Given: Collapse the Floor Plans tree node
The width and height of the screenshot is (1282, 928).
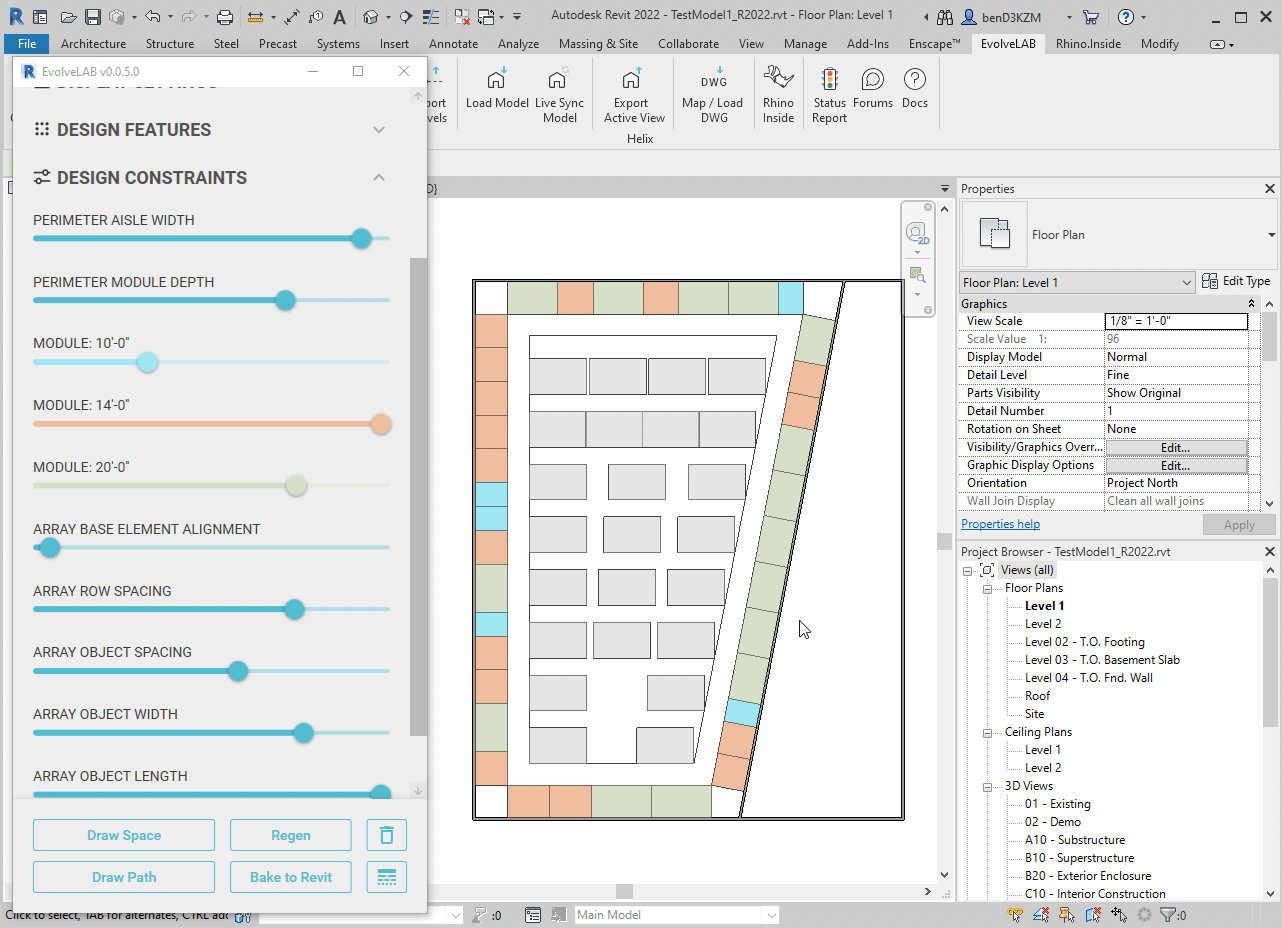Looking at the screenshot, I should tap(987, 588).
